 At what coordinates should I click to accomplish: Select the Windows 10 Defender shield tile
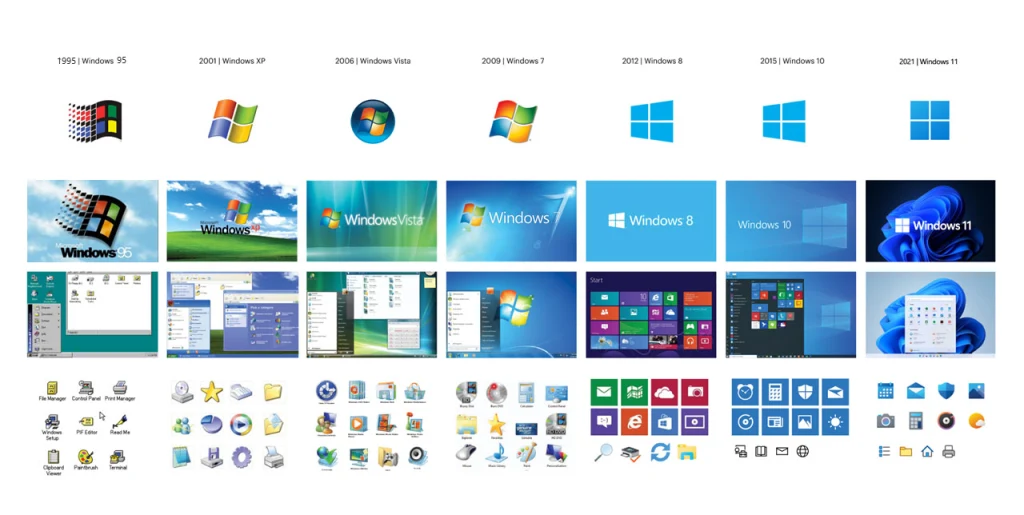point(805,392)
